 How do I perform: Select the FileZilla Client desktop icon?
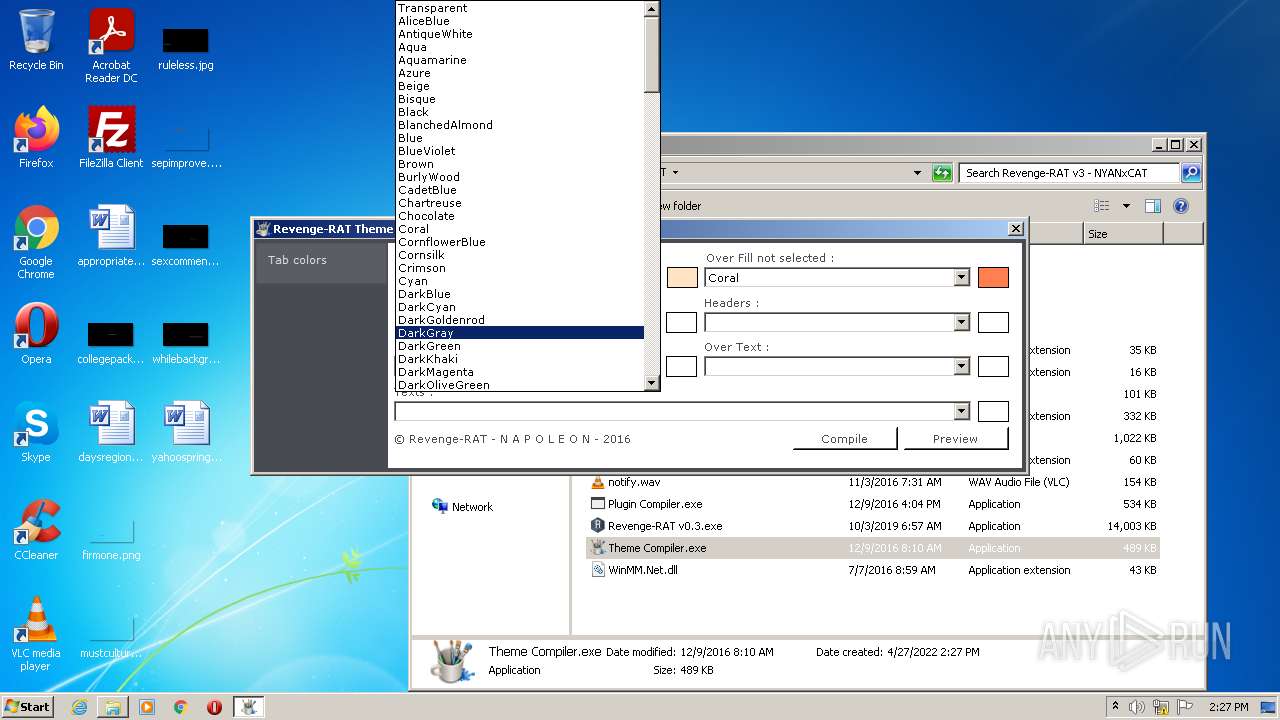(111, 137)
